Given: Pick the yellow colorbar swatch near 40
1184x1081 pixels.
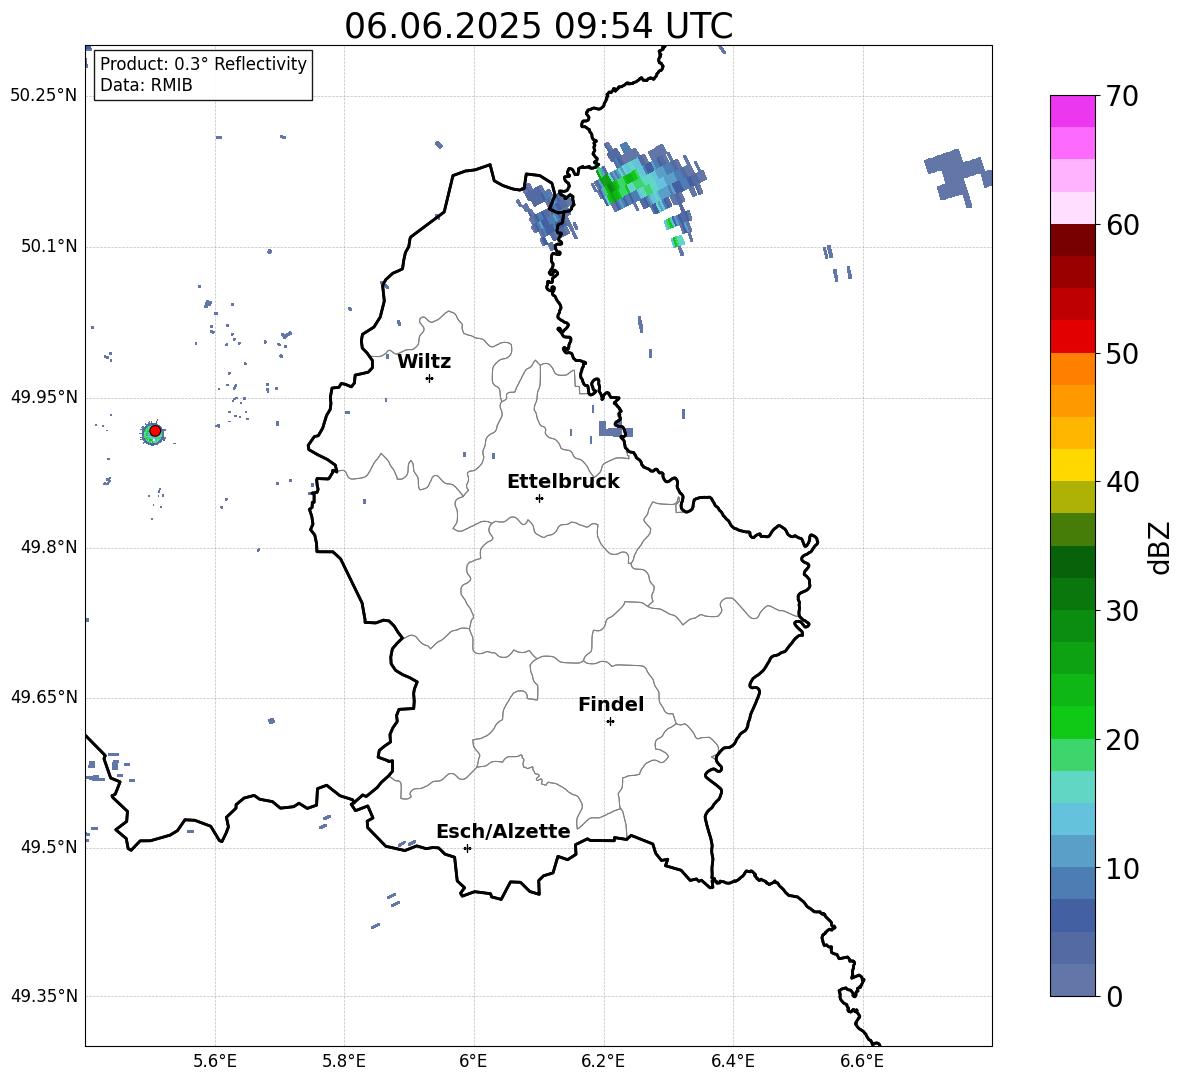Looking at the screenshot, I should (x=1072, y=465).
